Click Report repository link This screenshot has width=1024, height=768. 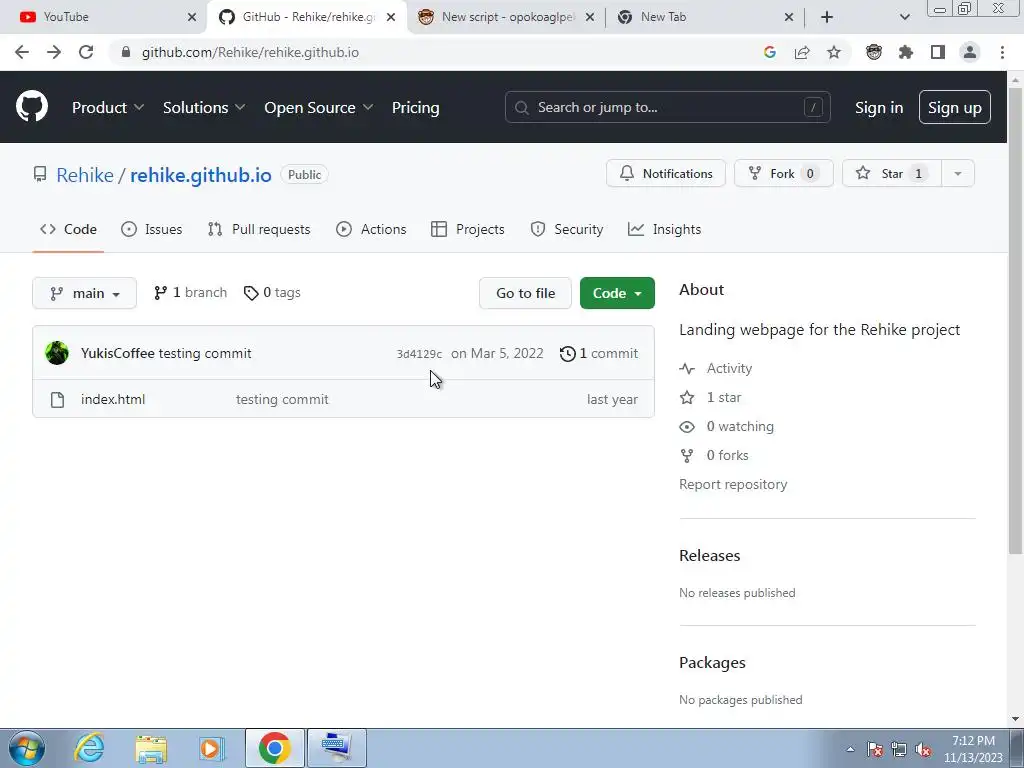tap(733, 484)
